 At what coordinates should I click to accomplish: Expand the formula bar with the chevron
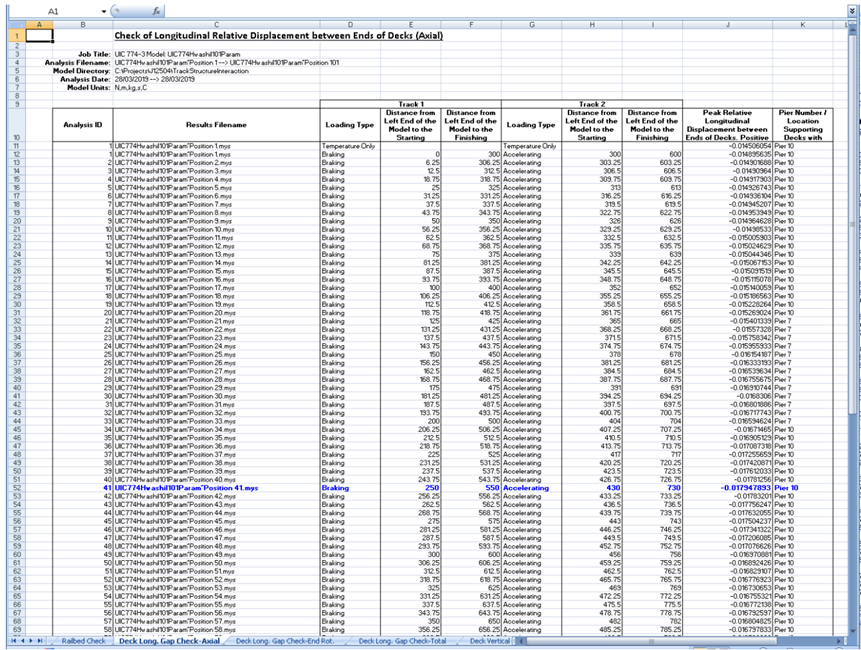(854, 9)
